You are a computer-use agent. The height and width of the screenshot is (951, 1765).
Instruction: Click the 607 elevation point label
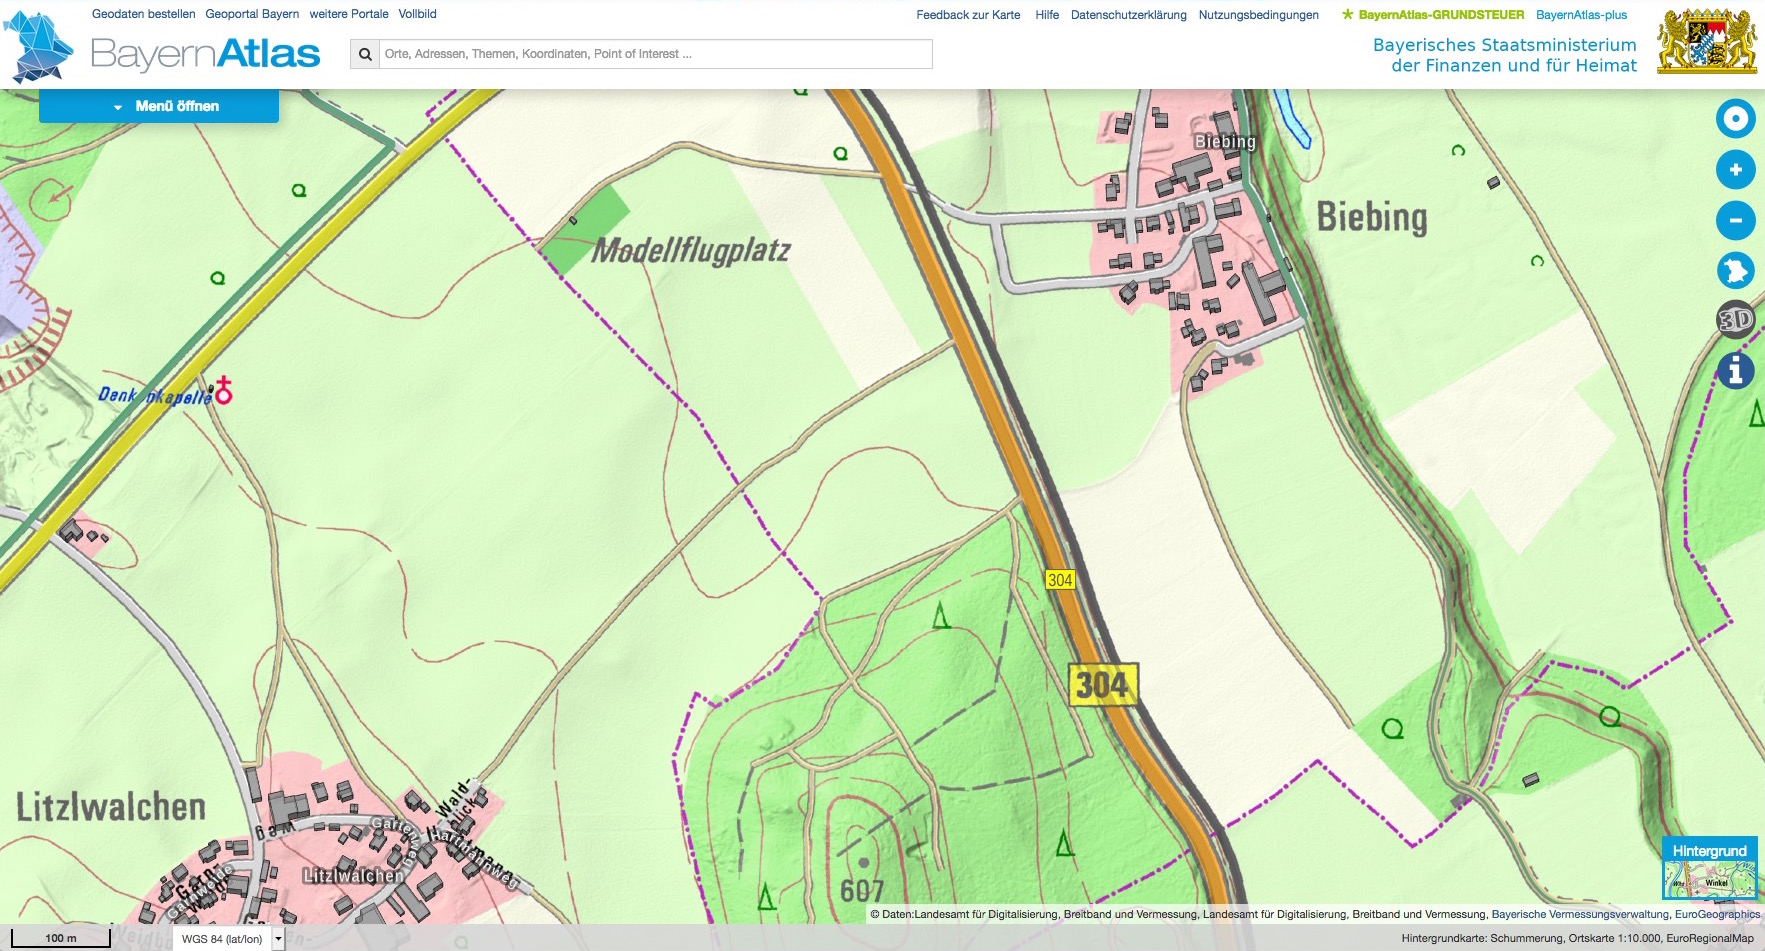pyautogui.click(x=862, y=891)
